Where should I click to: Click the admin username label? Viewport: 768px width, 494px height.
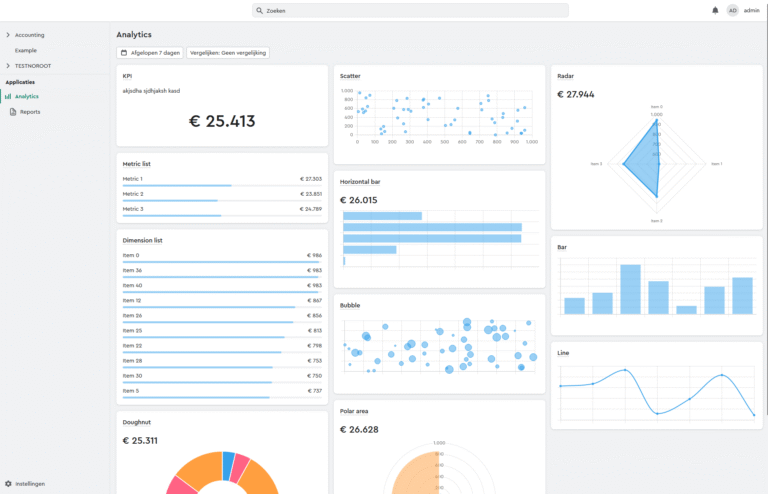(751, 10)
